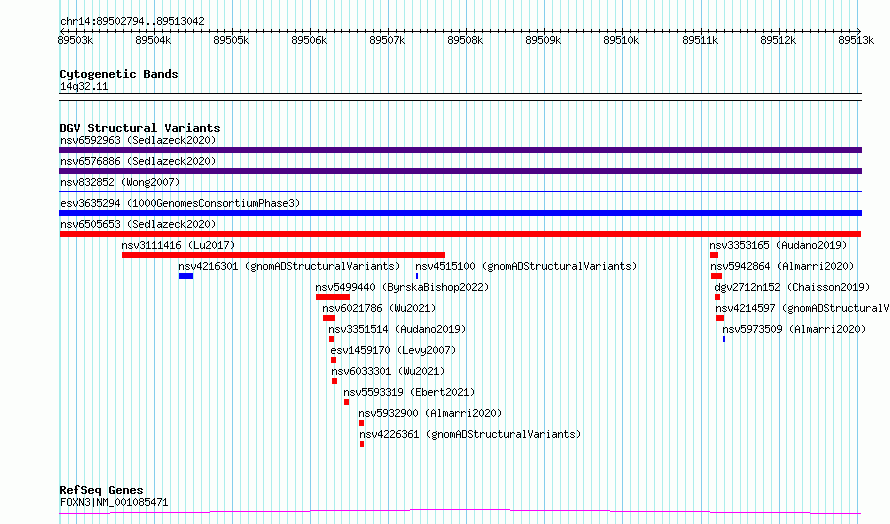Image resolution: width=890 pixels, height=524 pixels.
Task: Open nsv4515100 gnomAD variant label
Action: pyautogui.click(x=526, y=266)
